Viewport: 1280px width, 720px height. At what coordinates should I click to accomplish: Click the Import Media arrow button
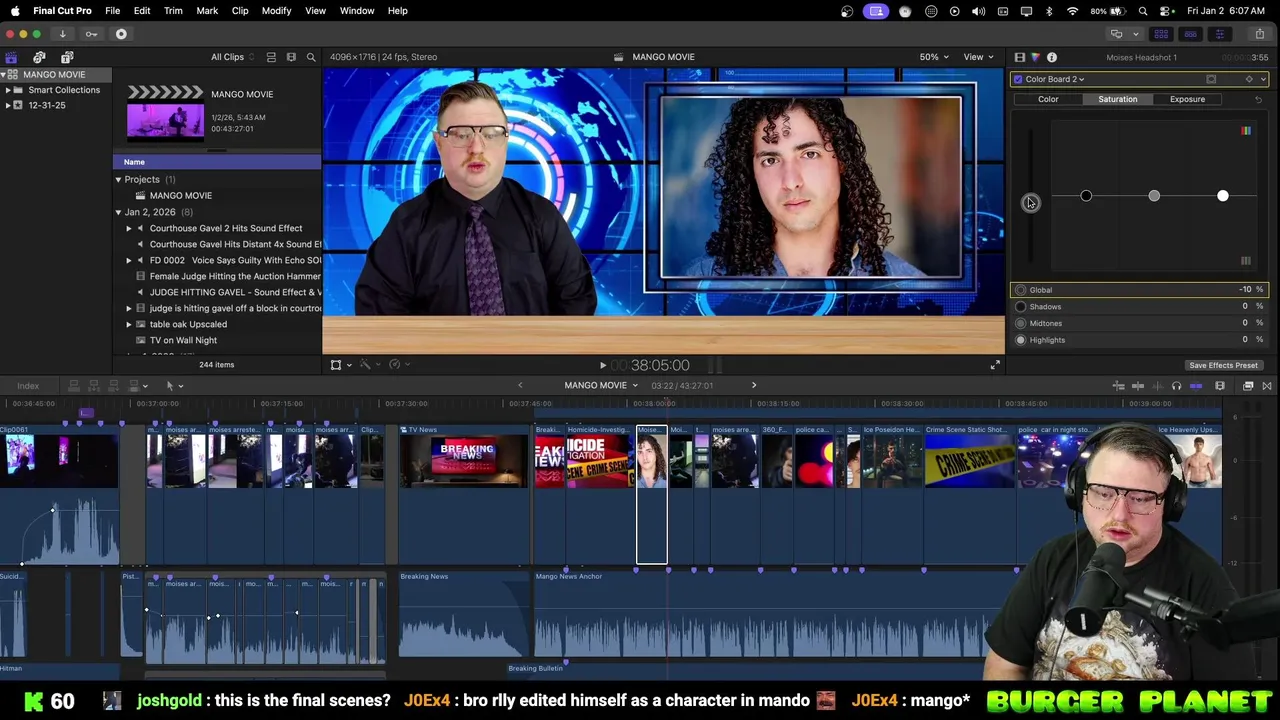pyautogui.click(x=62, y=34)
